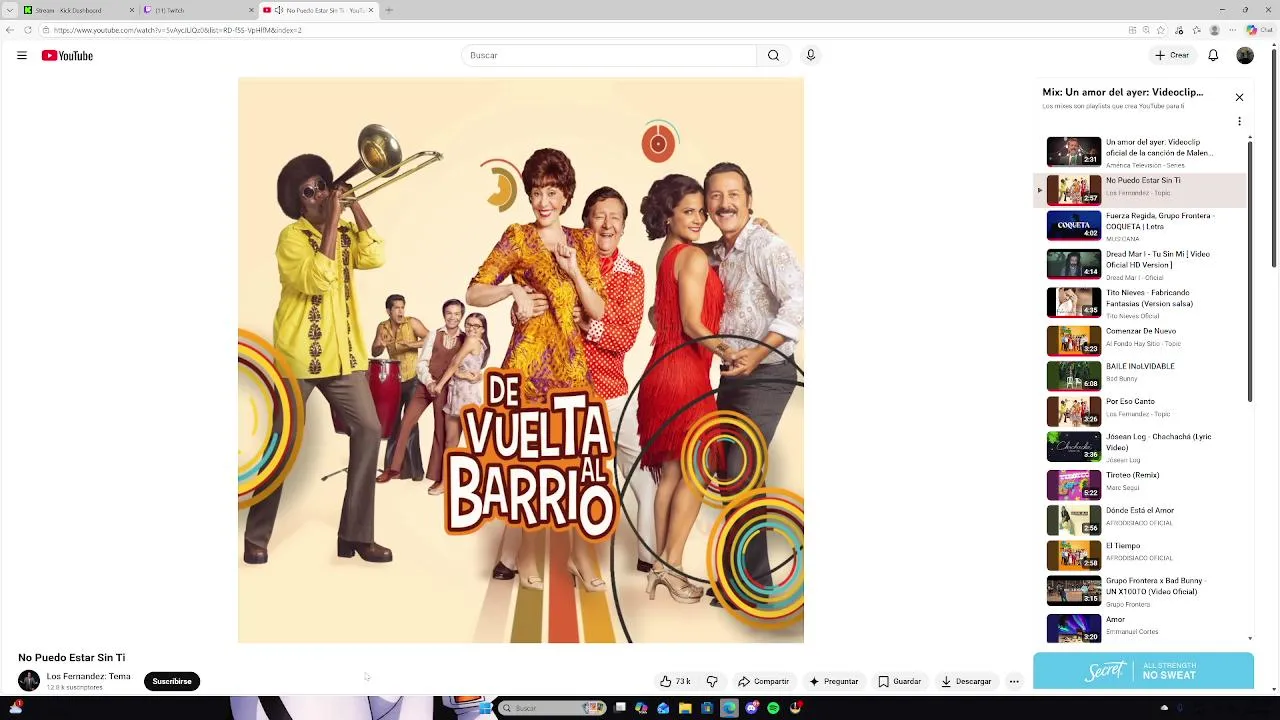This screenshot has width=1280, height=720.
Task: Start voice search with microphone icon
Action: (x=811, y=56)
